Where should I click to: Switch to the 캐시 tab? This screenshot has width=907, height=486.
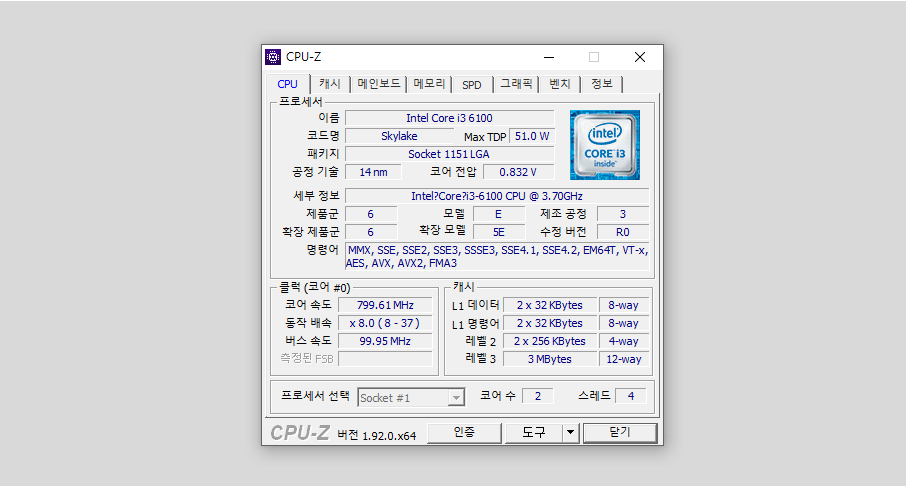tap(330, 84)
